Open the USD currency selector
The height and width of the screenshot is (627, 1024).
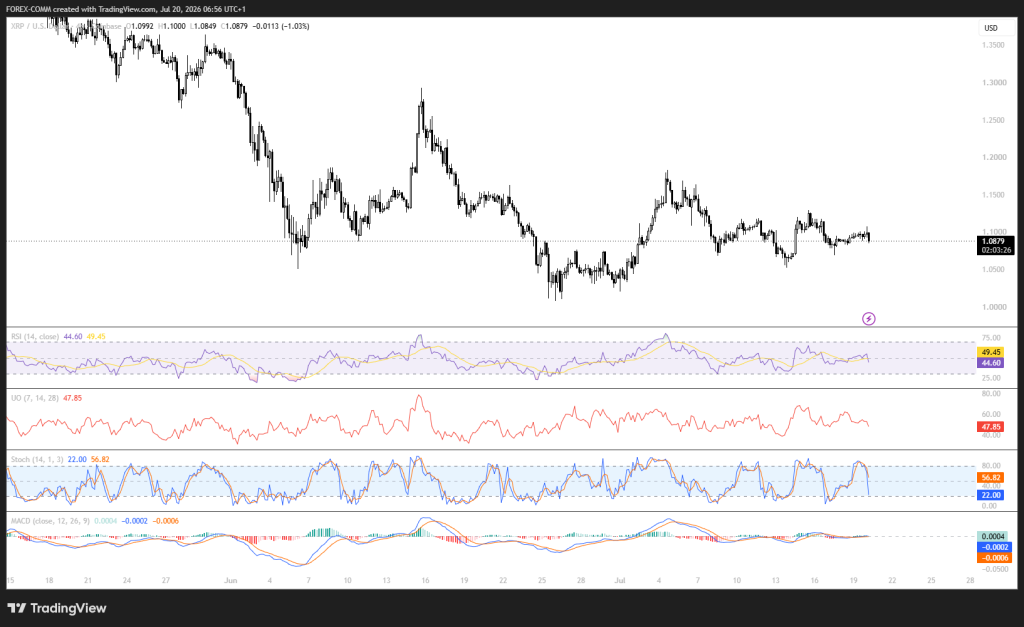coord(991,28)
